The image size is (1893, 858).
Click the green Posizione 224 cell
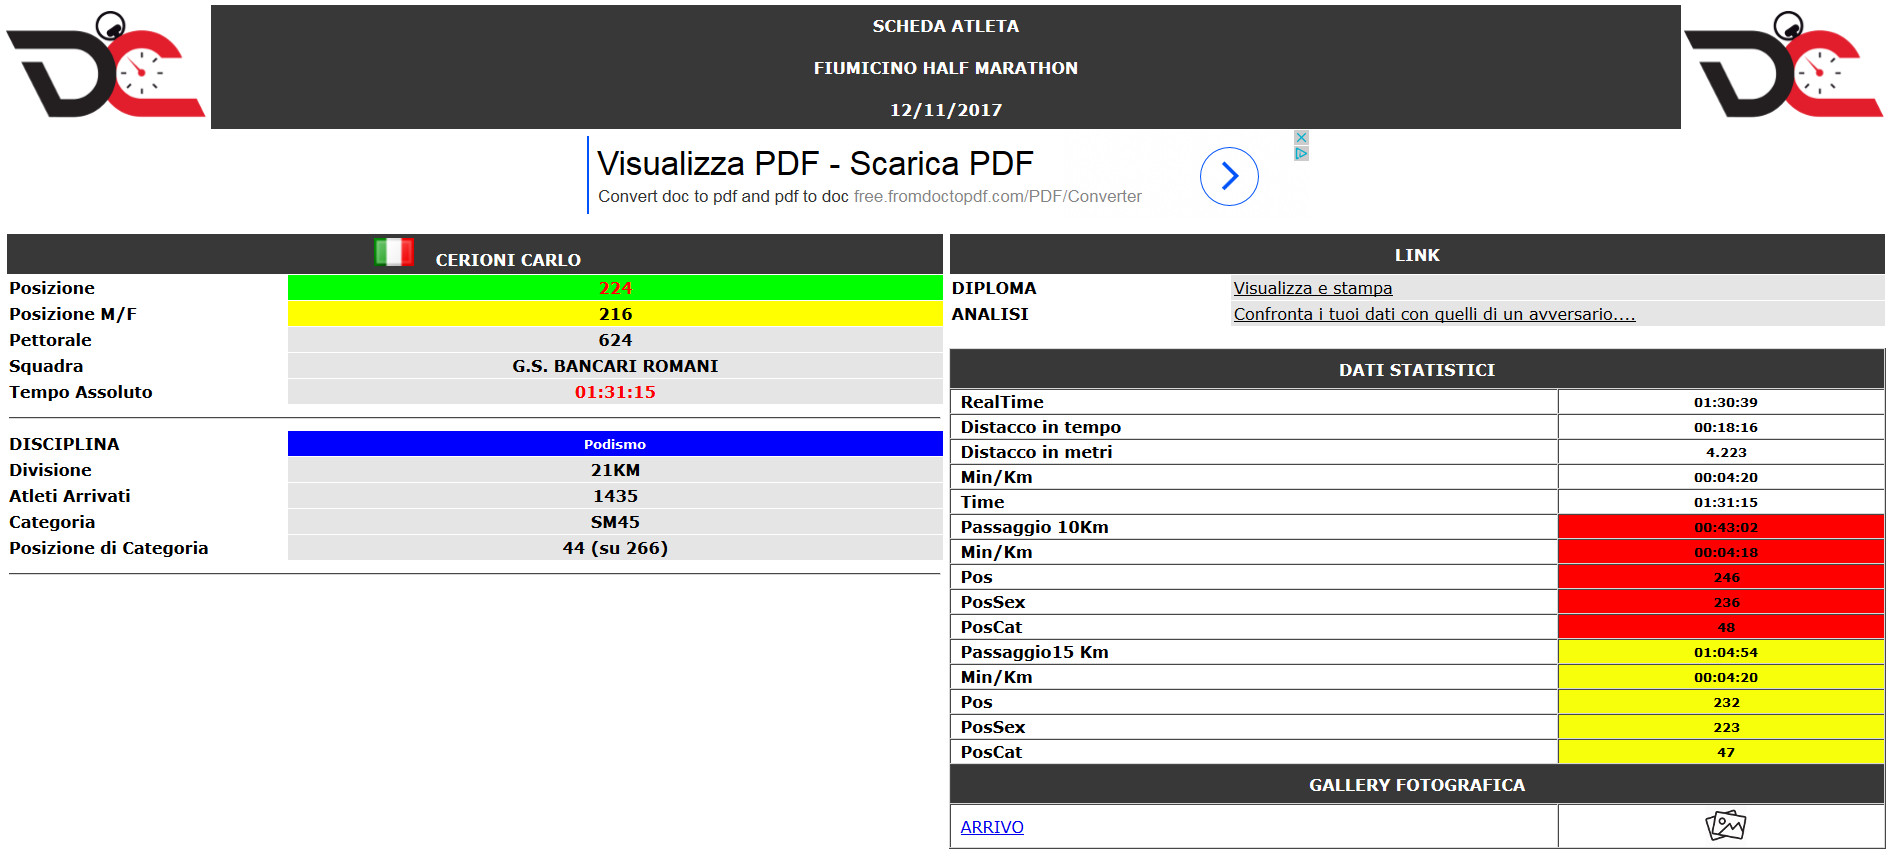(614, 288)
